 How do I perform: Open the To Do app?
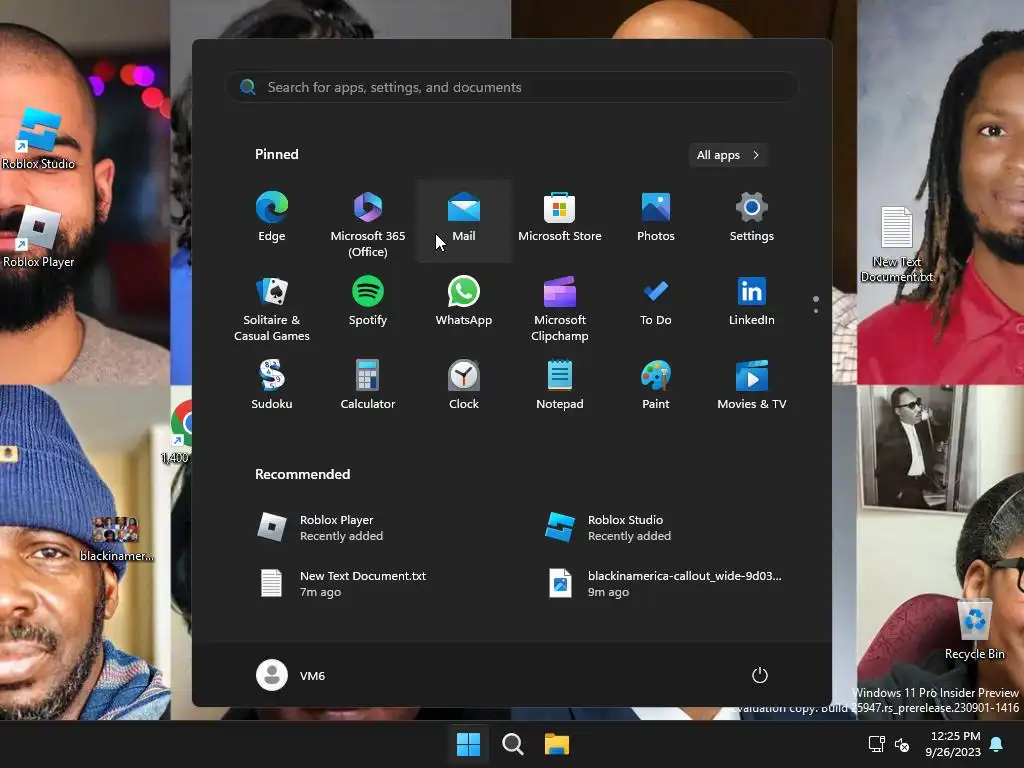click(656, 302)
